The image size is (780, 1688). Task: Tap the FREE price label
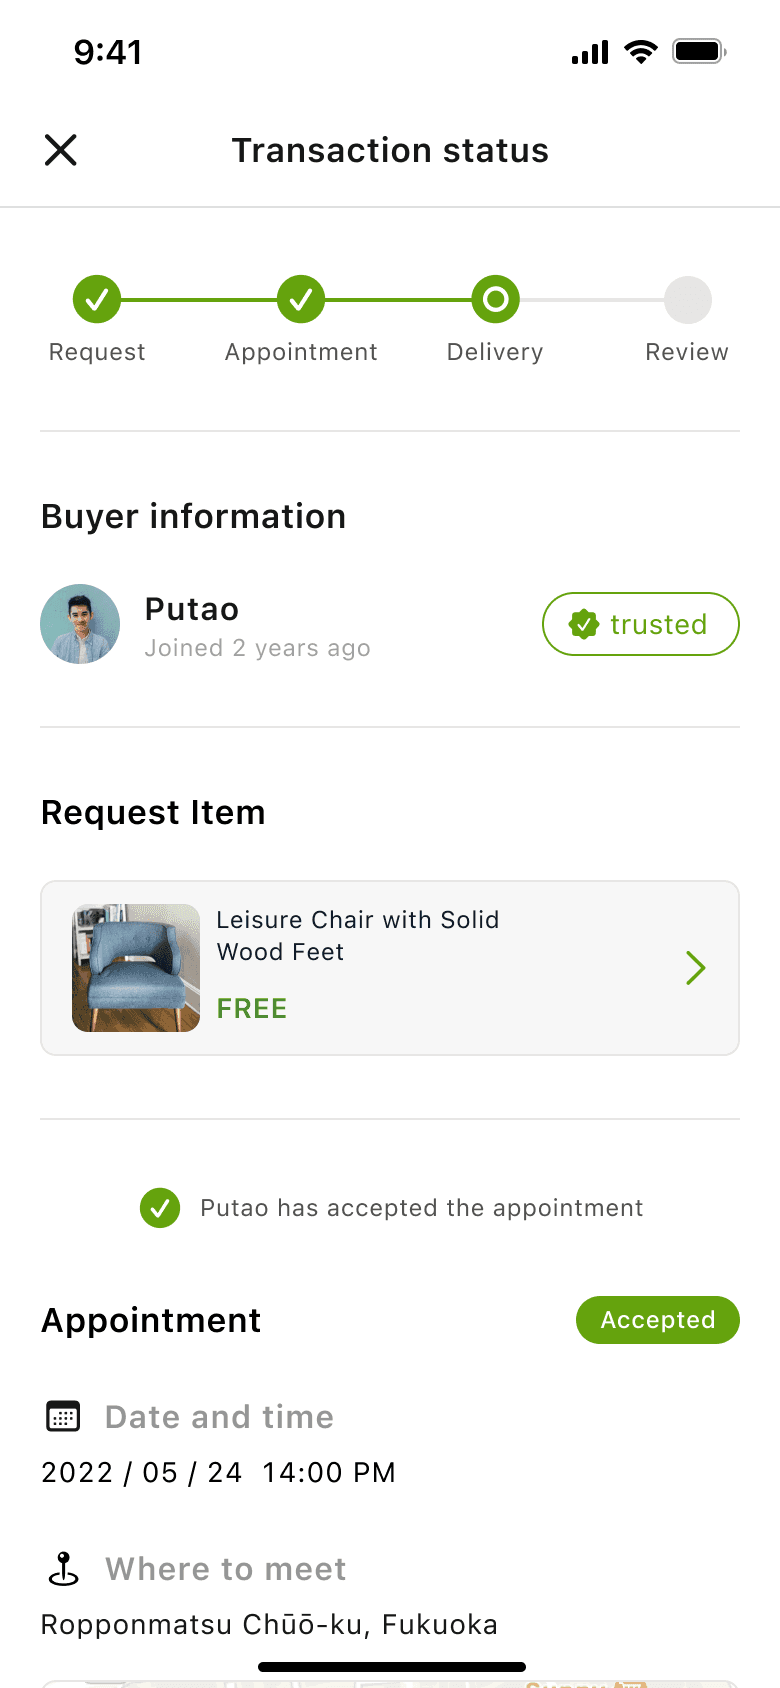(252, 1008)
